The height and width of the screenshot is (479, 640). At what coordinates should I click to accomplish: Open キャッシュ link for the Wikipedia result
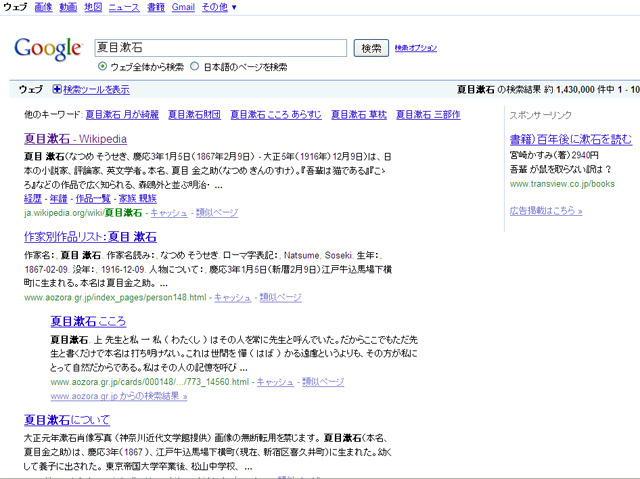coord(169,213)
